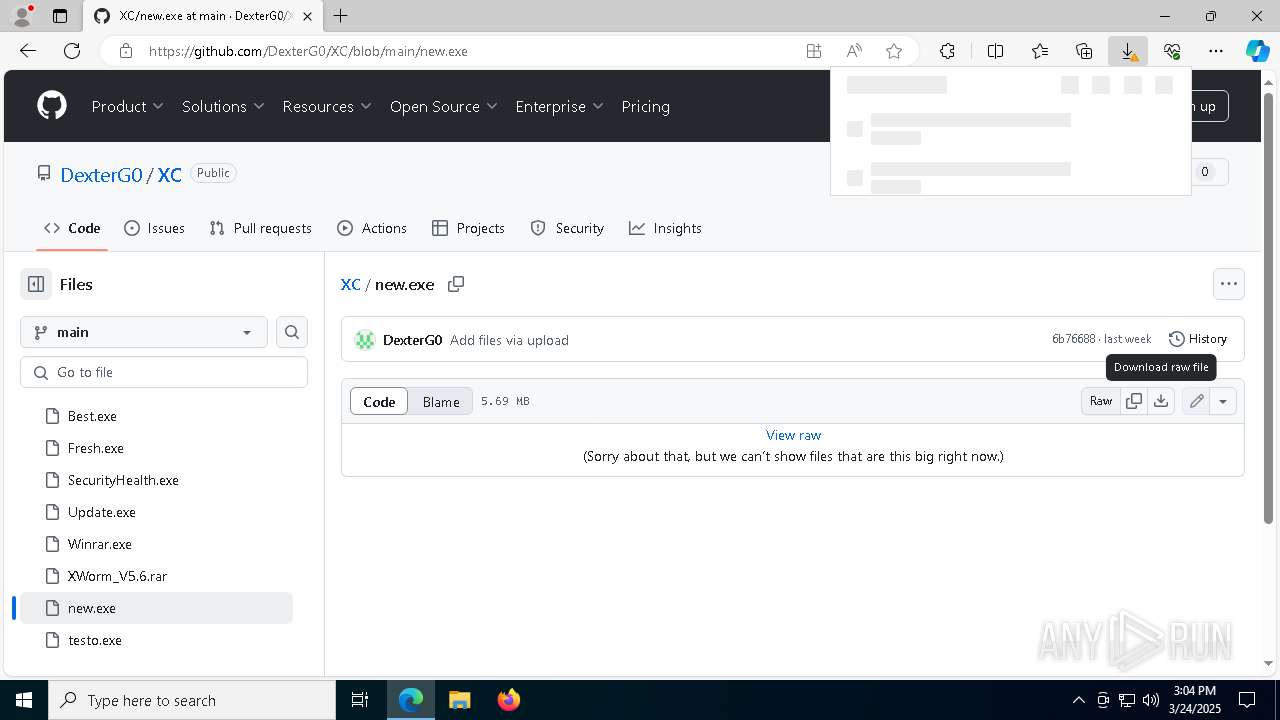Open the main branch selector dropdown
1280x720 pixels.
[x=144, y=332]
